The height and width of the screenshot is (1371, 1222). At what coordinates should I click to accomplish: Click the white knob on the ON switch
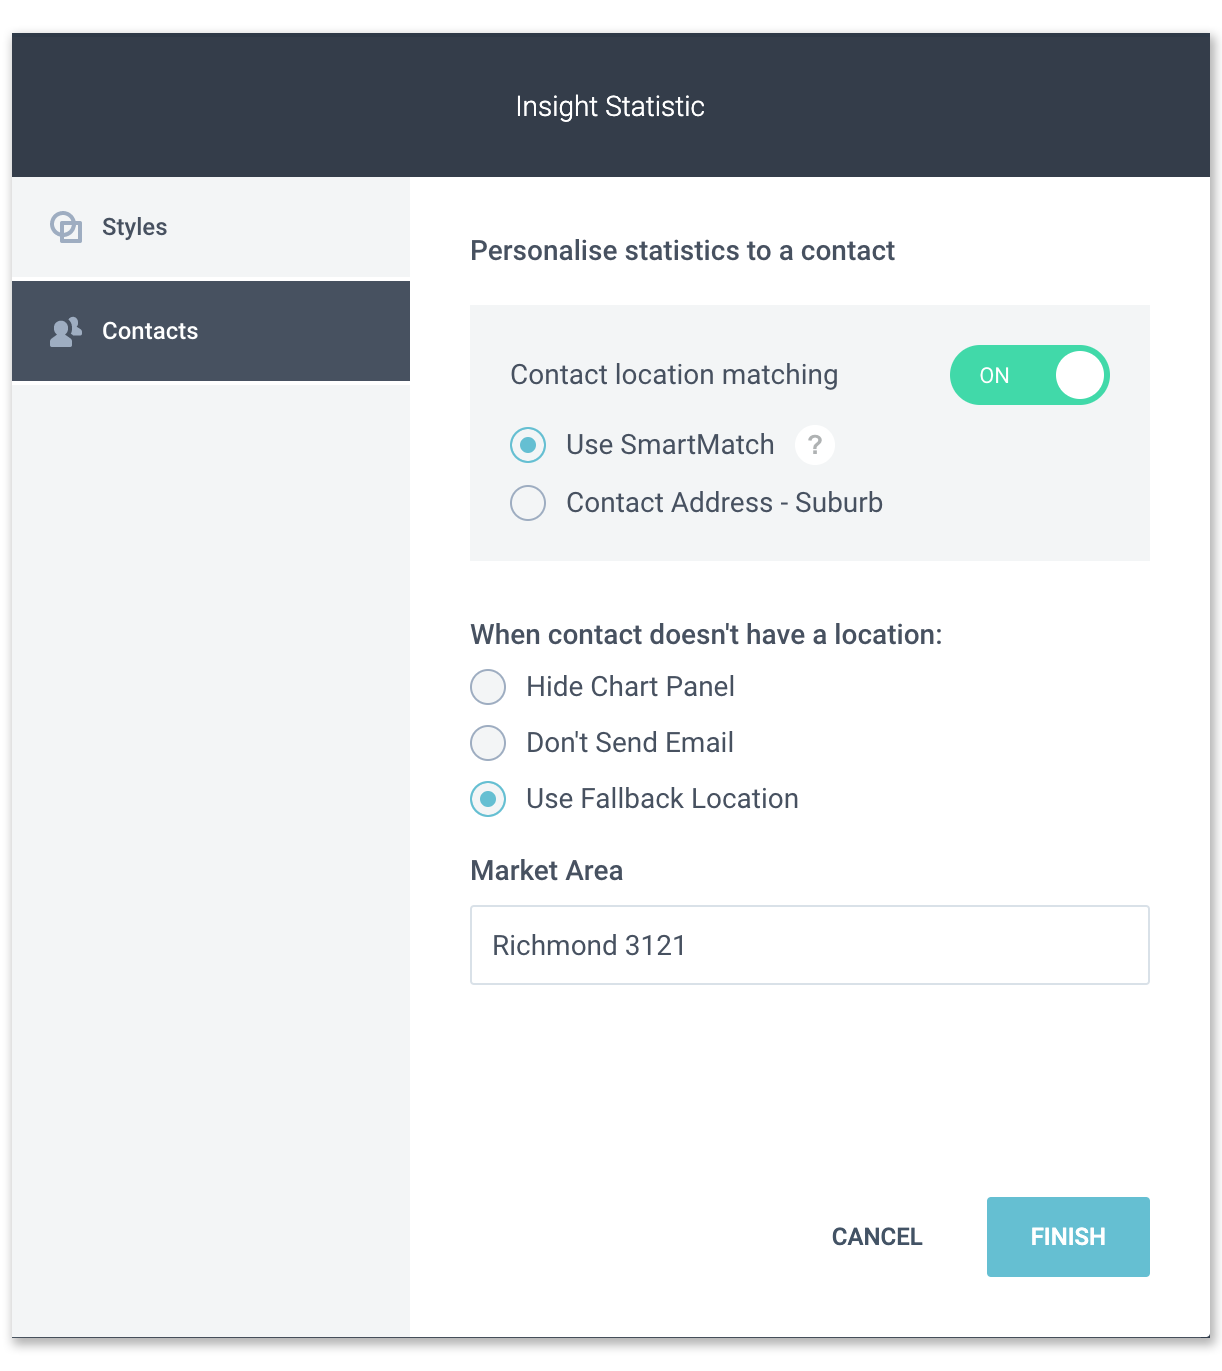coord(1079,375)
